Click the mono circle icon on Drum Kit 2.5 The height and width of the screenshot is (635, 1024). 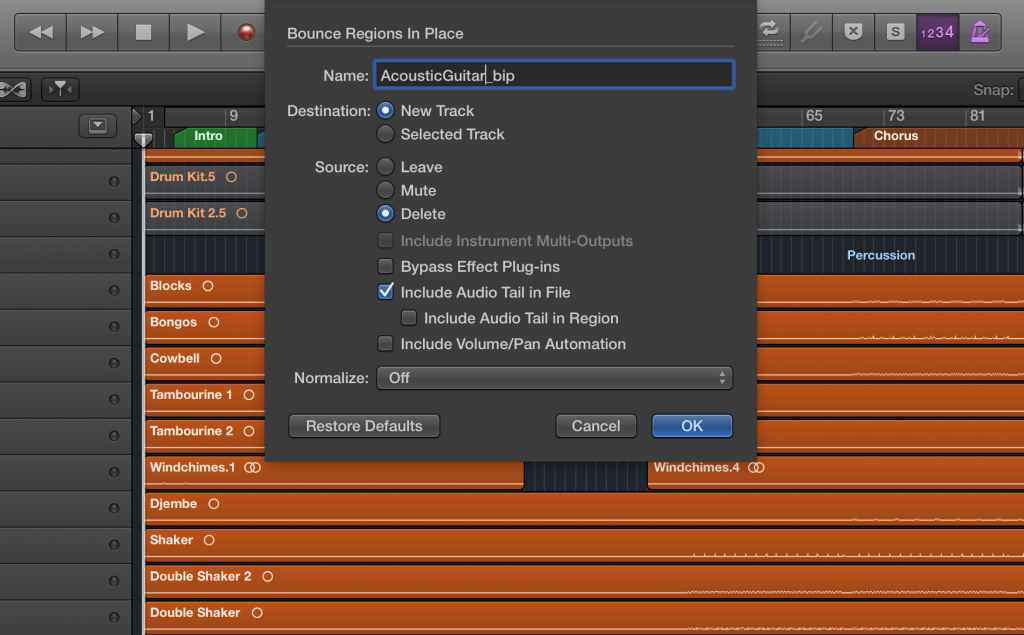tap(242, 214)
